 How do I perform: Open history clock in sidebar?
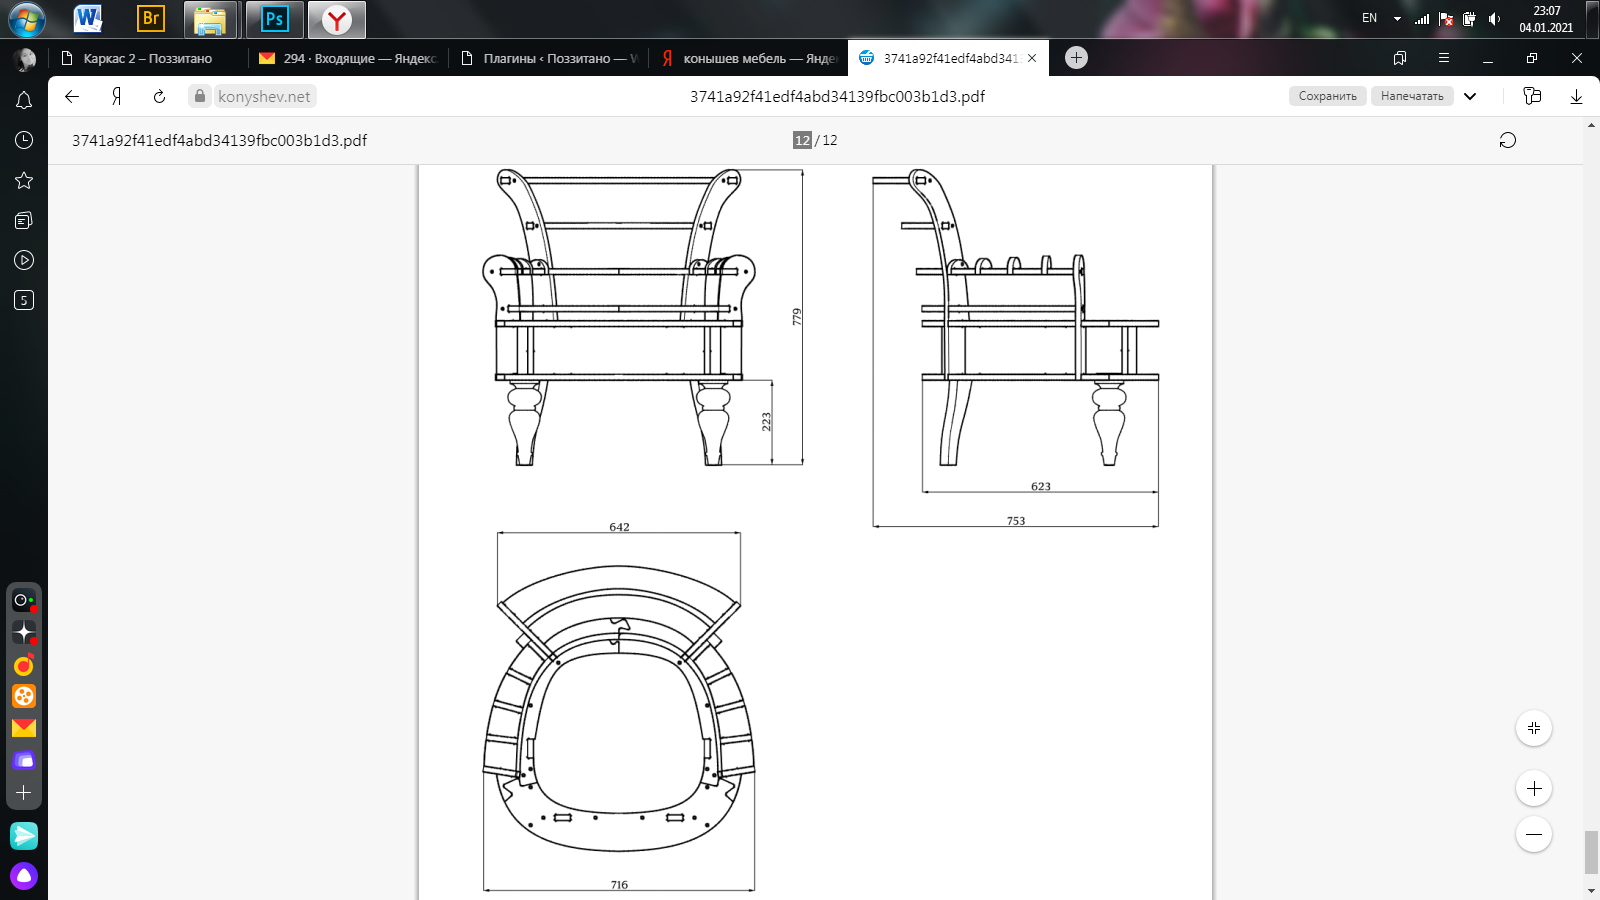[x=24, y=140]
